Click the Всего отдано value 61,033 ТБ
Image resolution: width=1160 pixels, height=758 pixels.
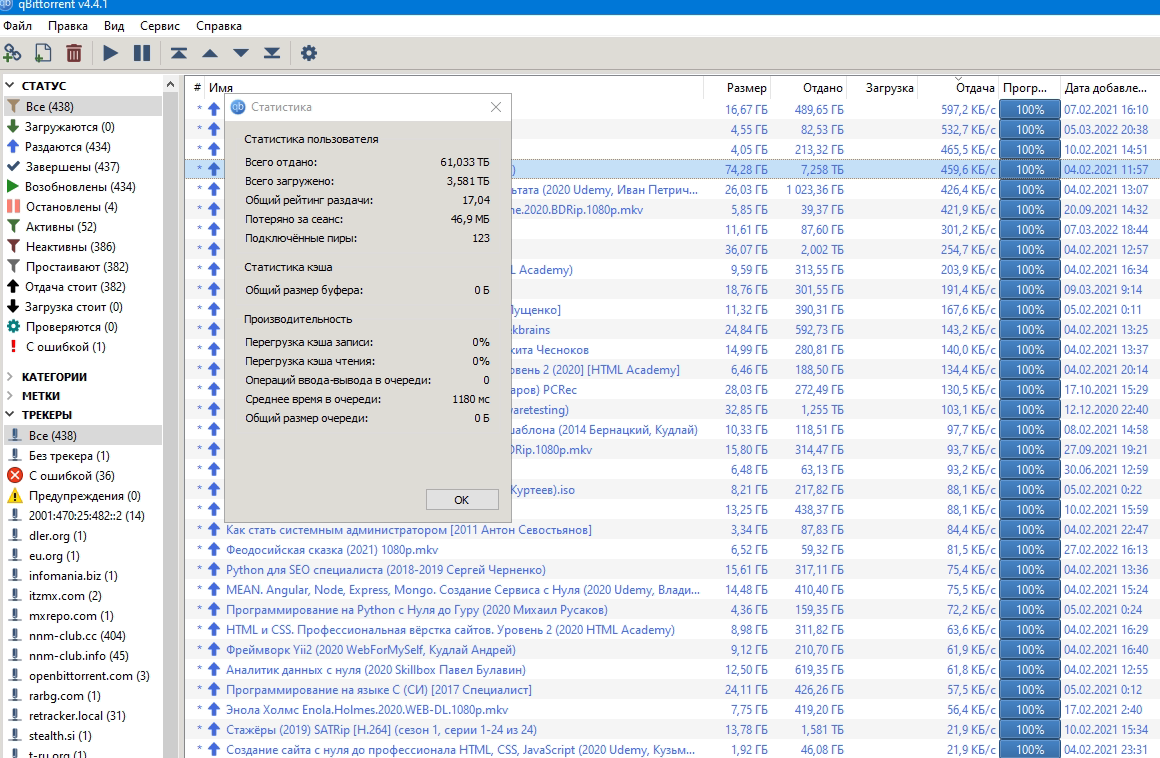pos(465,162)
